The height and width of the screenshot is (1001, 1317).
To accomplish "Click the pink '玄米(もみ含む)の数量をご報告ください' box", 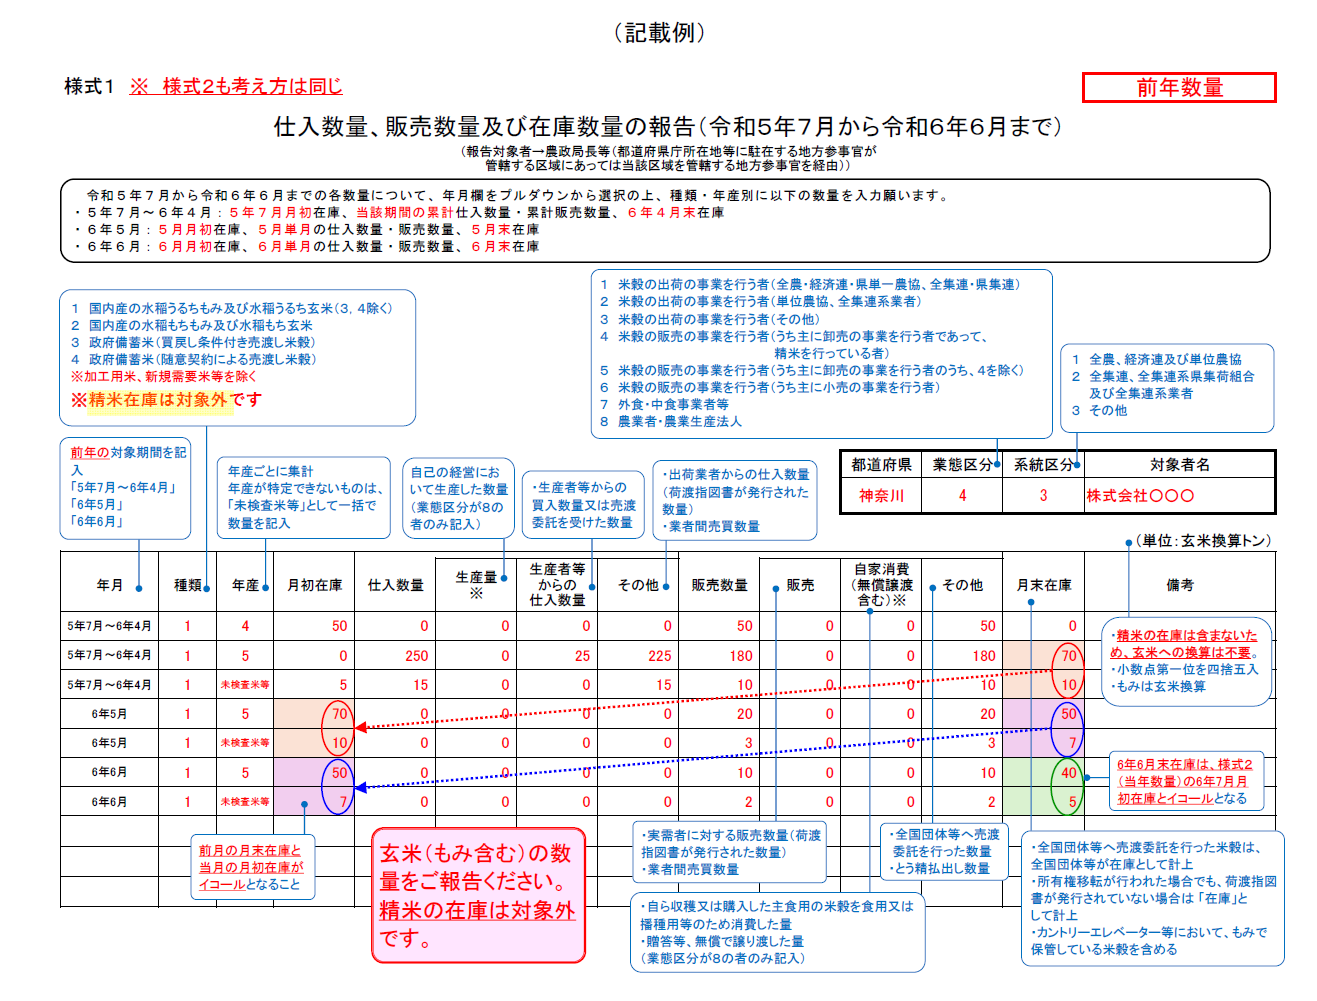I will 477,895.
